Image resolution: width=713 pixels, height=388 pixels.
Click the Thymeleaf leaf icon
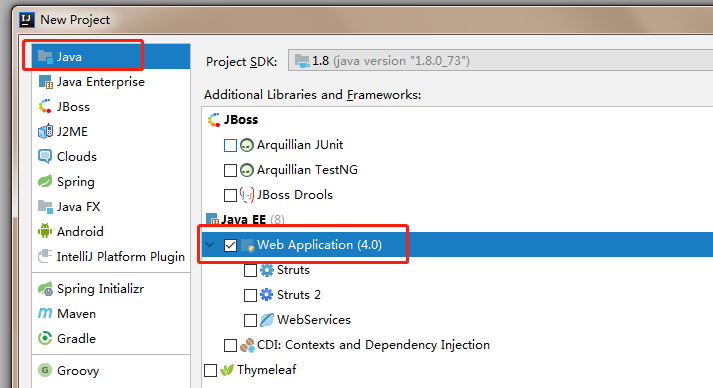pyautogui.click(x=226, y=370)
